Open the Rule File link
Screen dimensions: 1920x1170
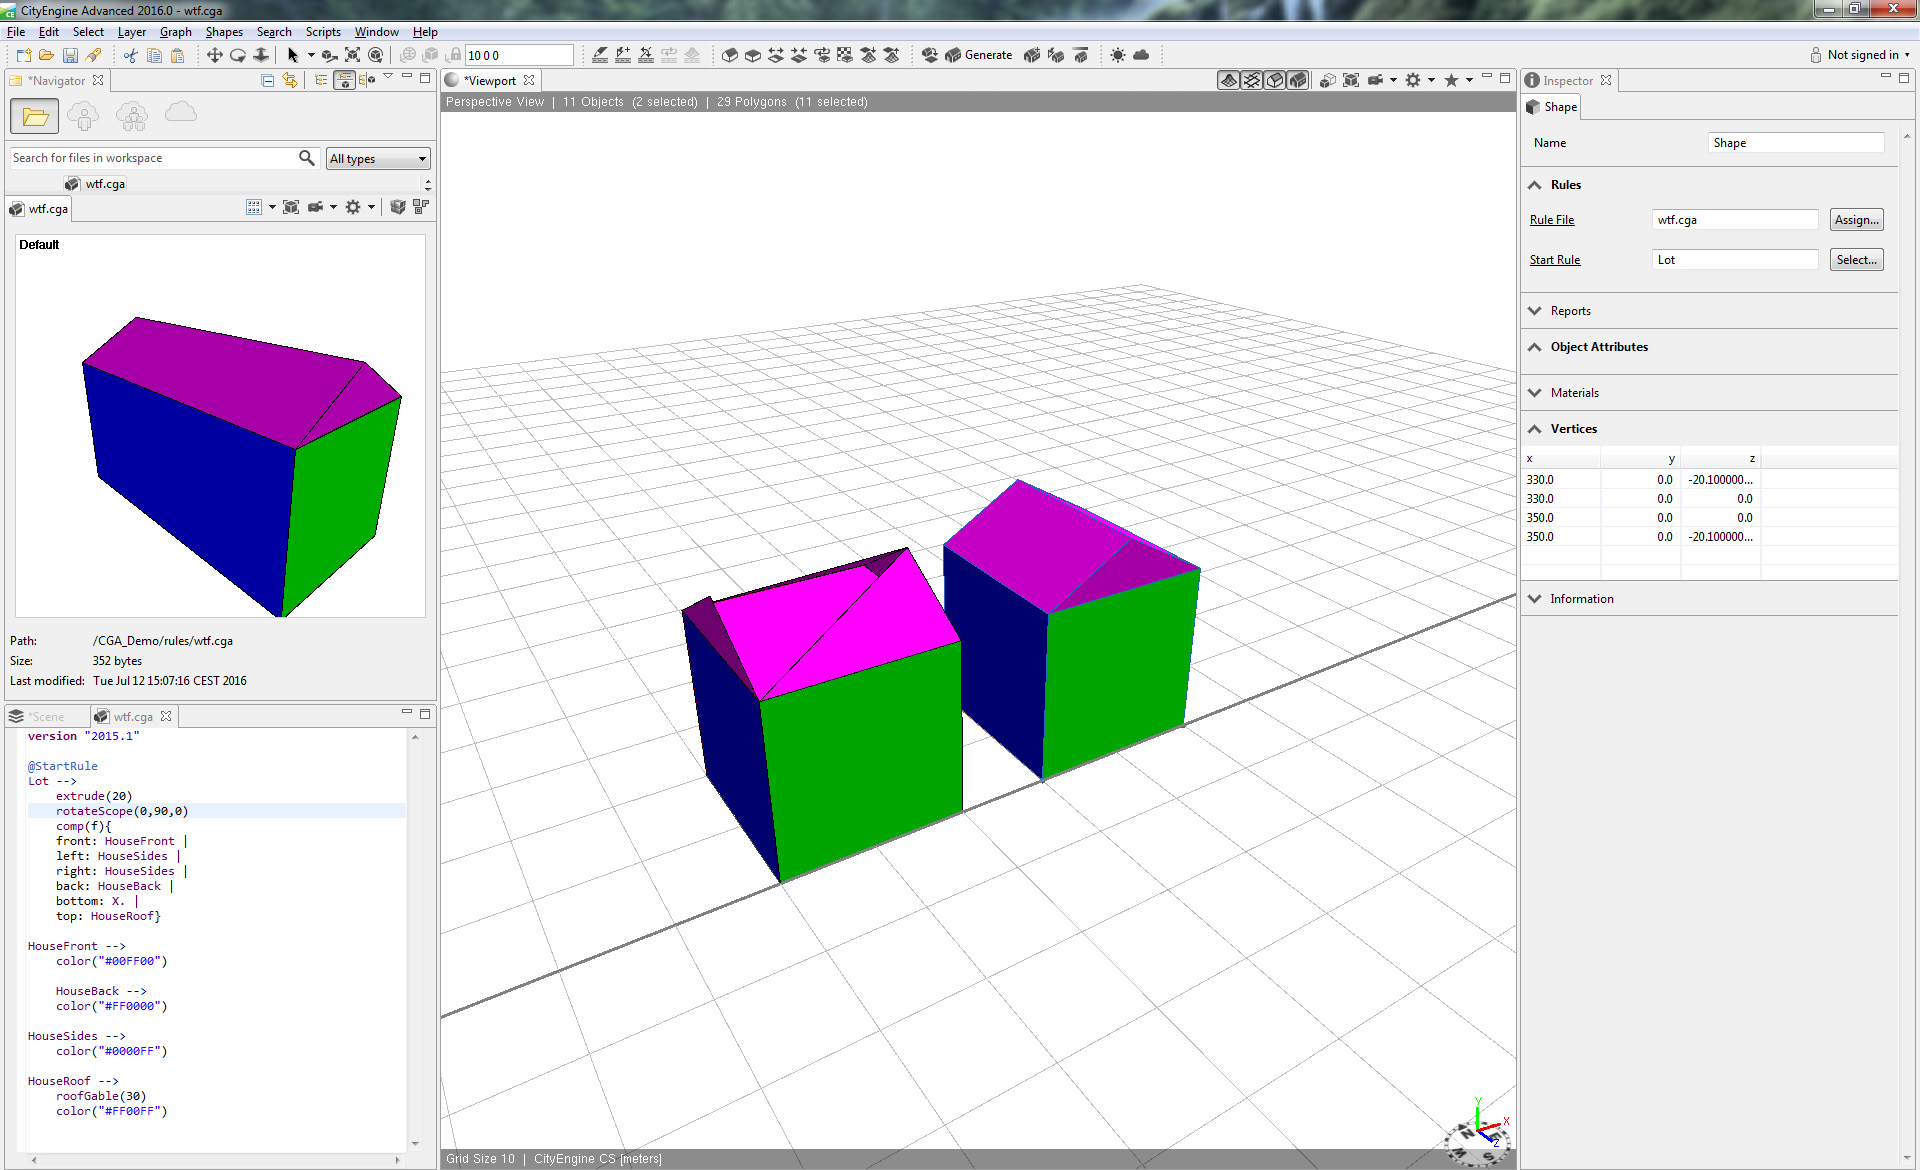(x=1552, y=220)
